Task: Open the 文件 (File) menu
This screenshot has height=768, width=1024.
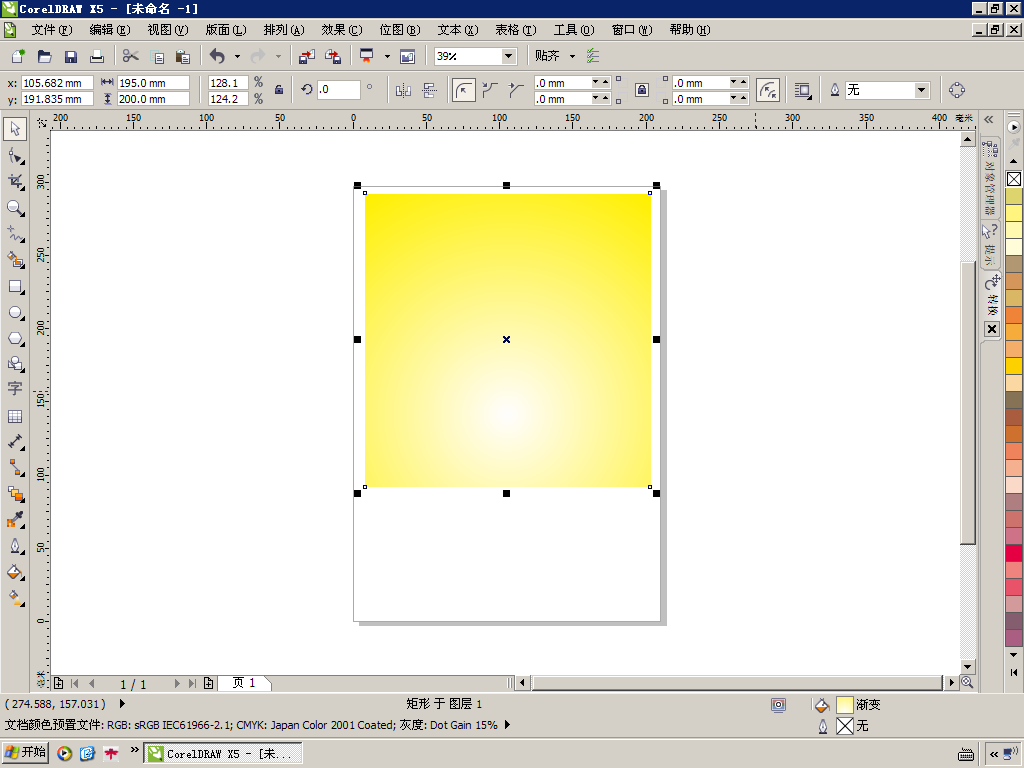Action: click(52, 30)
